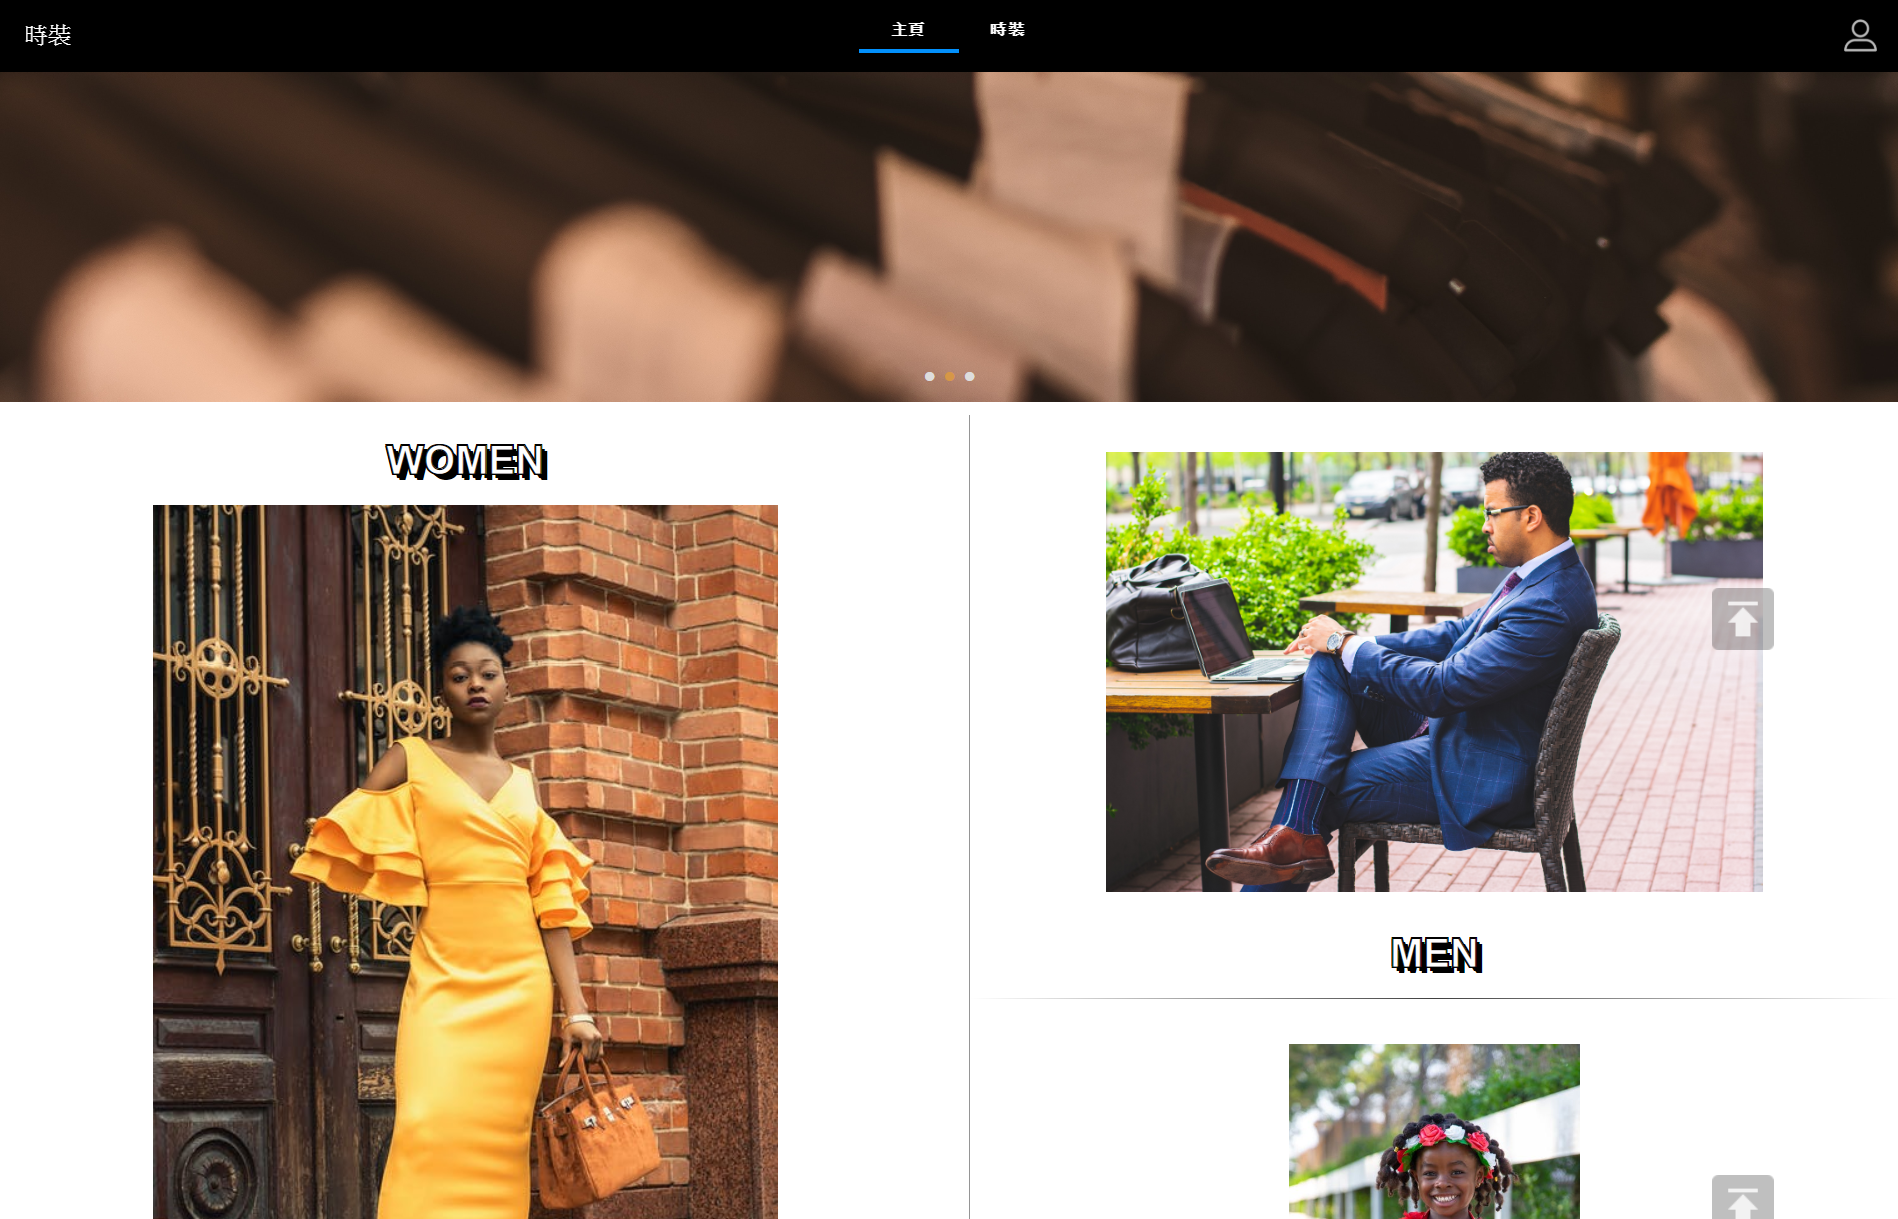The image size is (1898, 1219).
Task: Select the orange middle carousel dot
Action: [950, 377]
